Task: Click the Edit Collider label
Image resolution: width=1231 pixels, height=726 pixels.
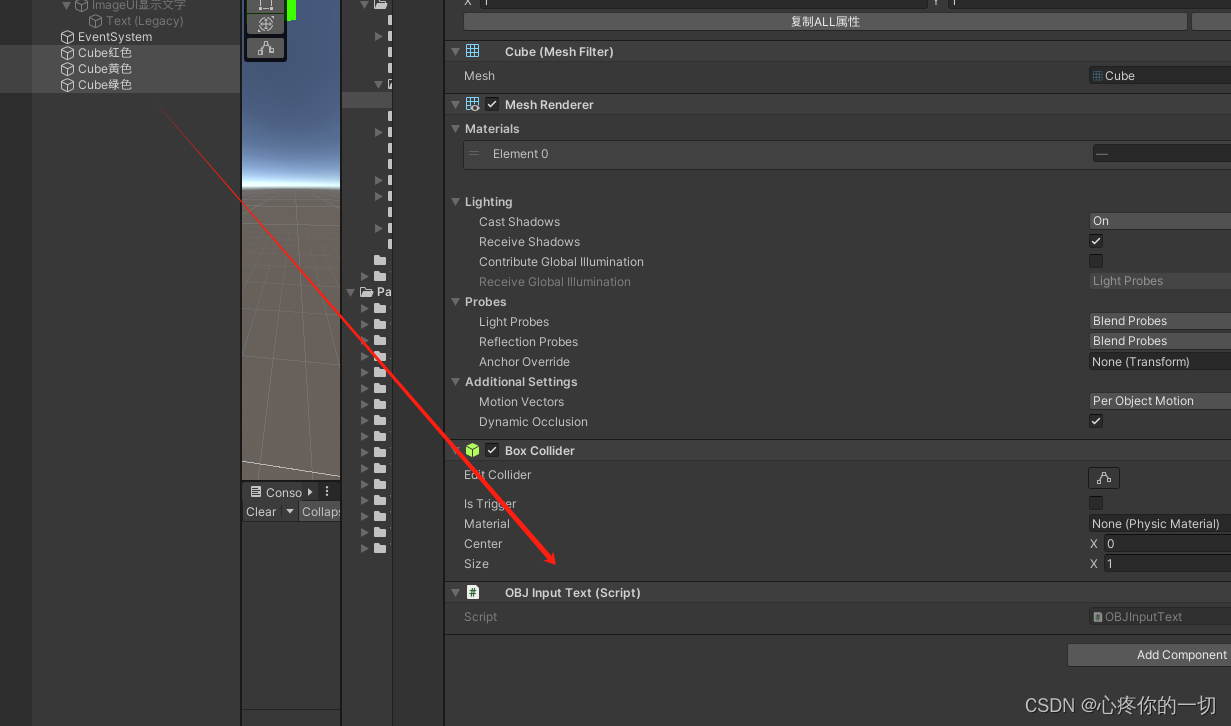Action: [x=498, y=475]
